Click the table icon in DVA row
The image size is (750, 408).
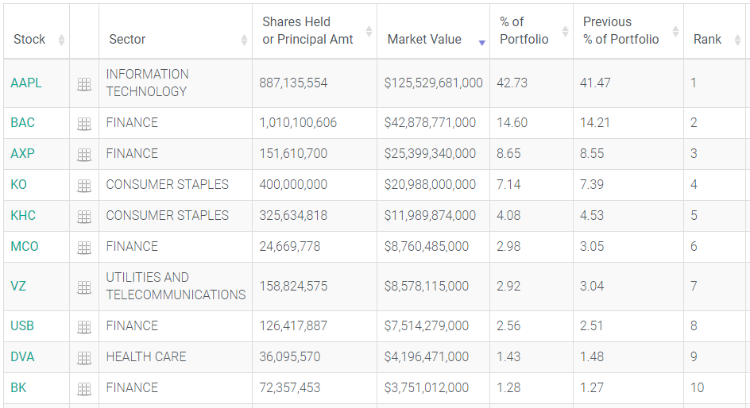point(84,358)
